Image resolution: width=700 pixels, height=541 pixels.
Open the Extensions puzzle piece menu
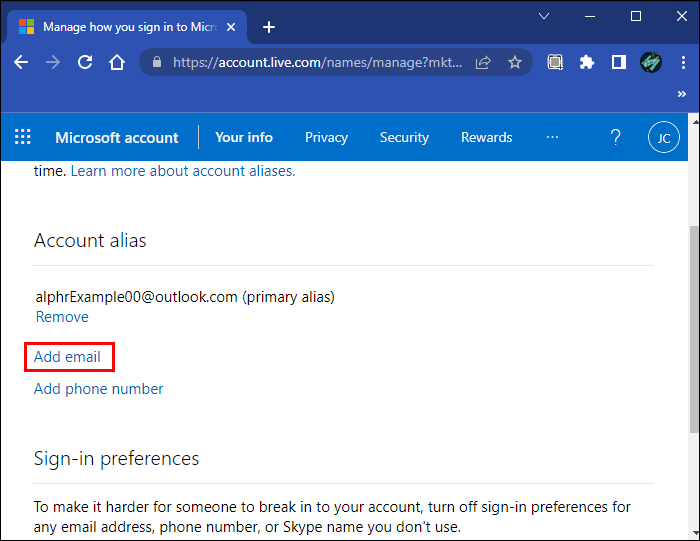tap(587, 62)
